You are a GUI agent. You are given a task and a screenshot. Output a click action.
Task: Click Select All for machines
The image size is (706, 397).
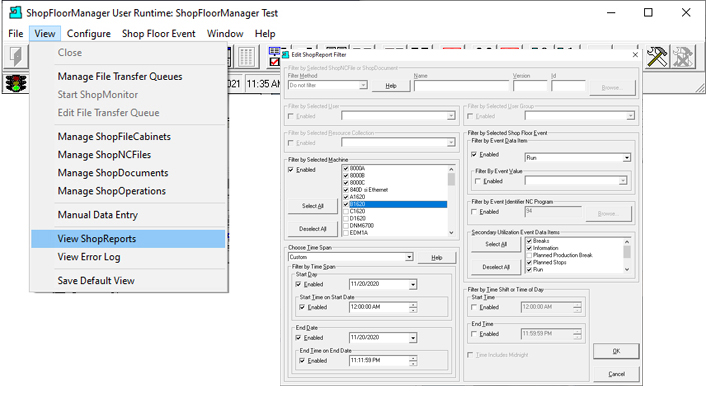pos(312,206)
